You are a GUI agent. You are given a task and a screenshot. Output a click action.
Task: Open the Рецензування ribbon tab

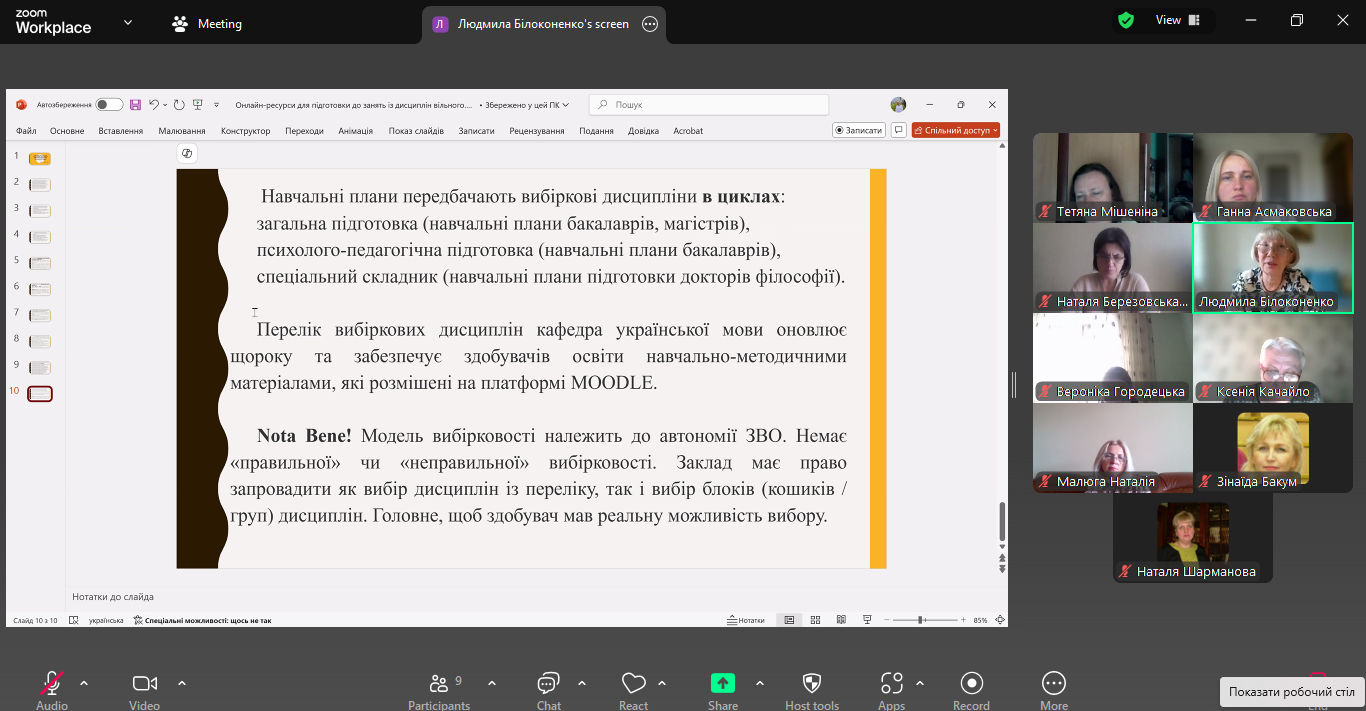pos(536,131)
